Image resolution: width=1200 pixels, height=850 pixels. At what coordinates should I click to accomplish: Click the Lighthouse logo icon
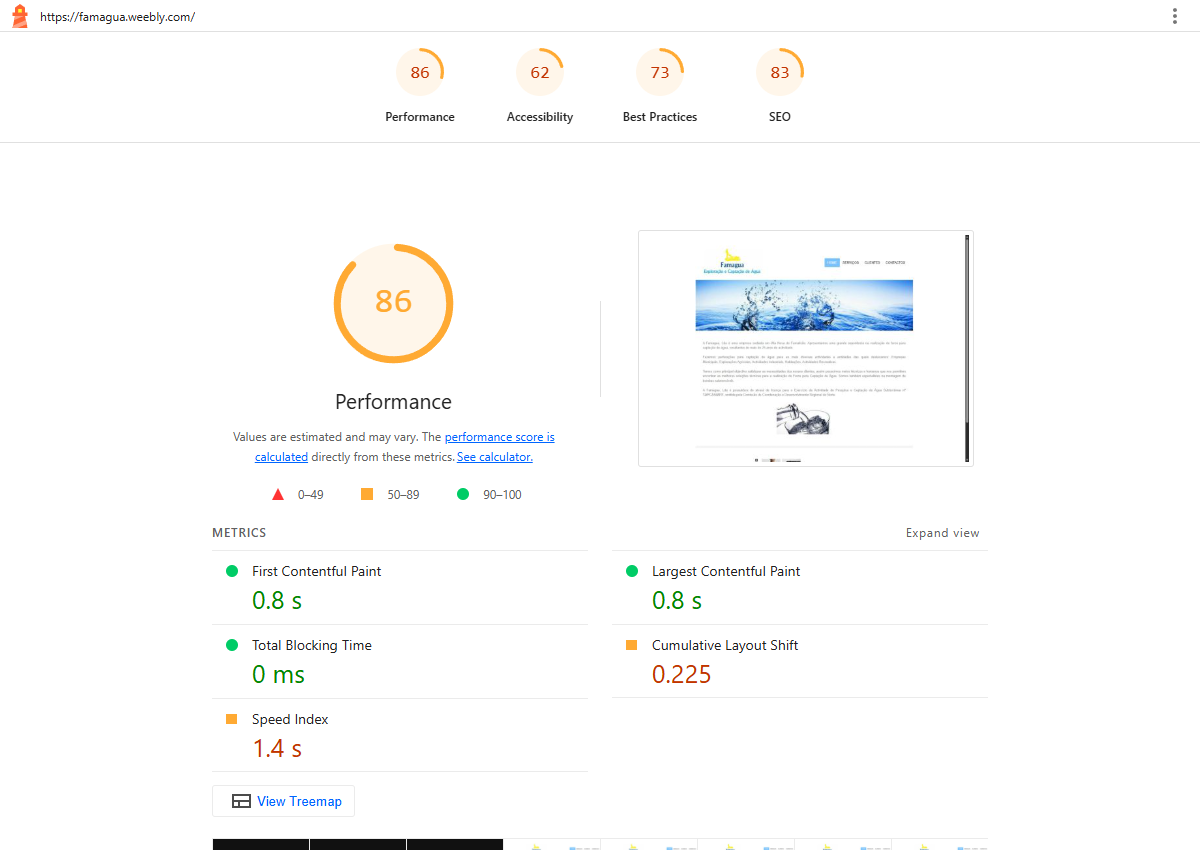pyautogui.click(x=19, y=16)
